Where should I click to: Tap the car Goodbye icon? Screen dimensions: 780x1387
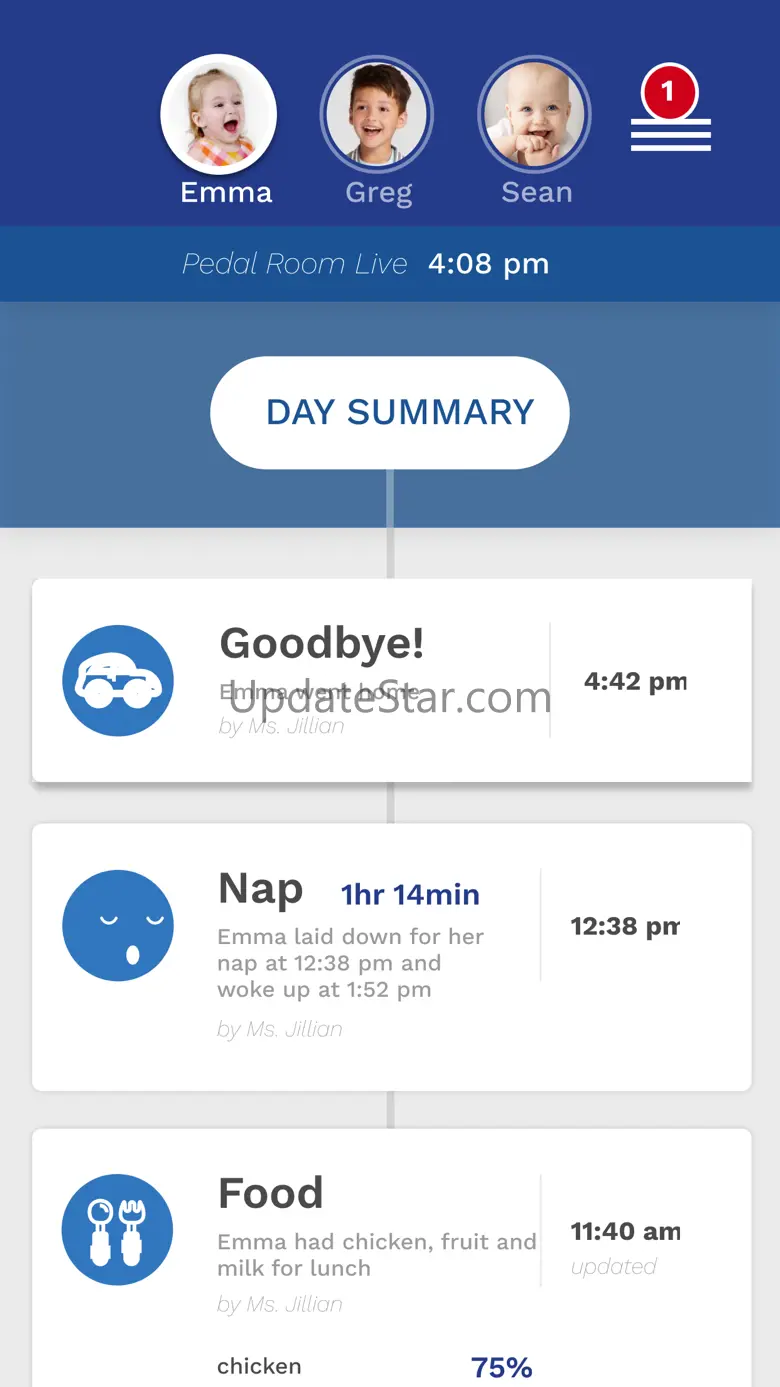tap(118, 681)
